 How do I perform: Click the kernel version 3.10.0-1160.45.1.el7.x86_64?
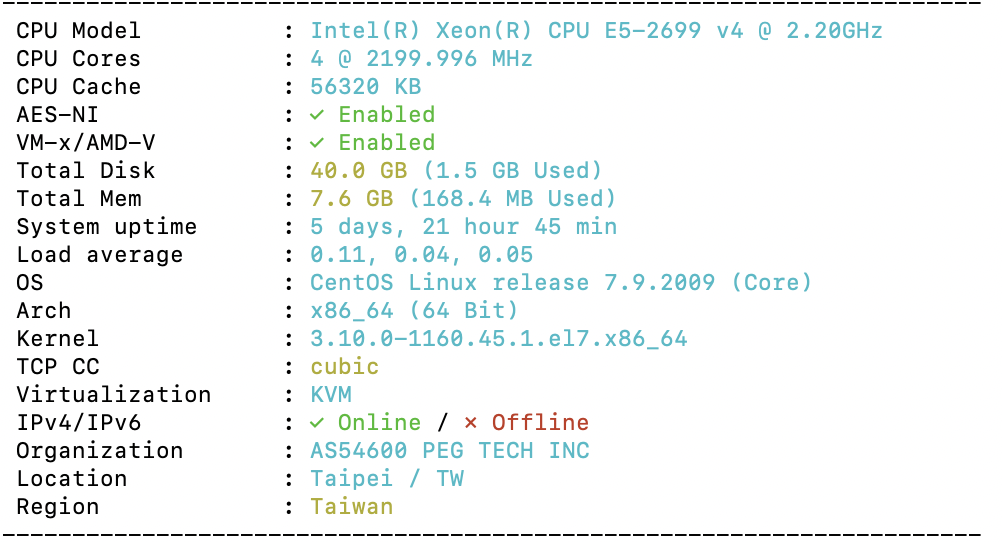[498, 339]
